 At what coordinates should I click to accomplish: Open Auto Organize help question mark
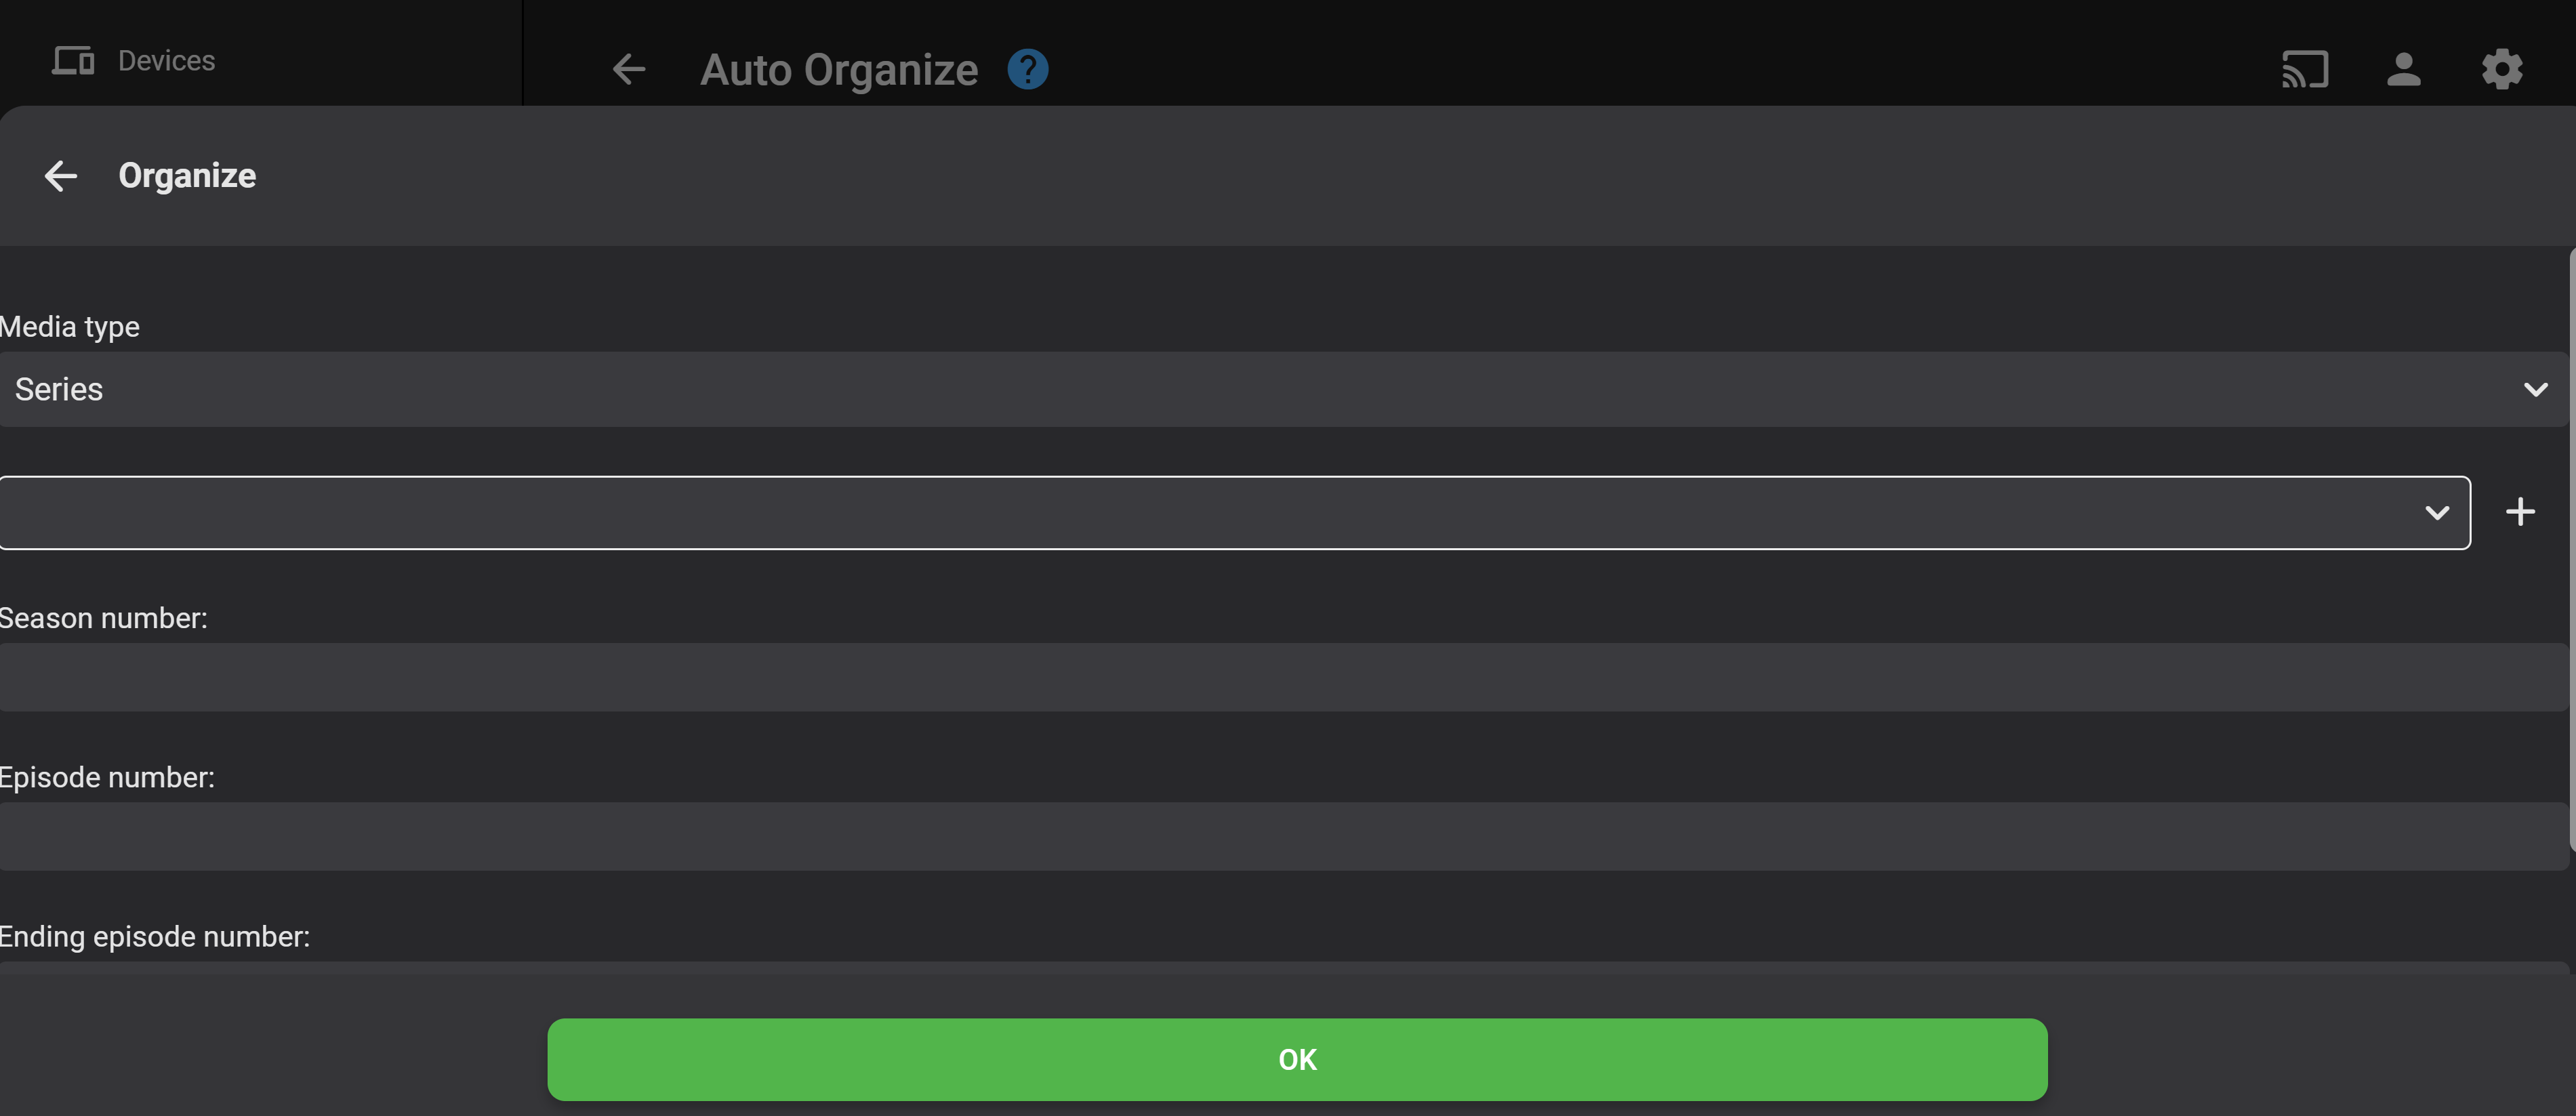[1027, 69]
